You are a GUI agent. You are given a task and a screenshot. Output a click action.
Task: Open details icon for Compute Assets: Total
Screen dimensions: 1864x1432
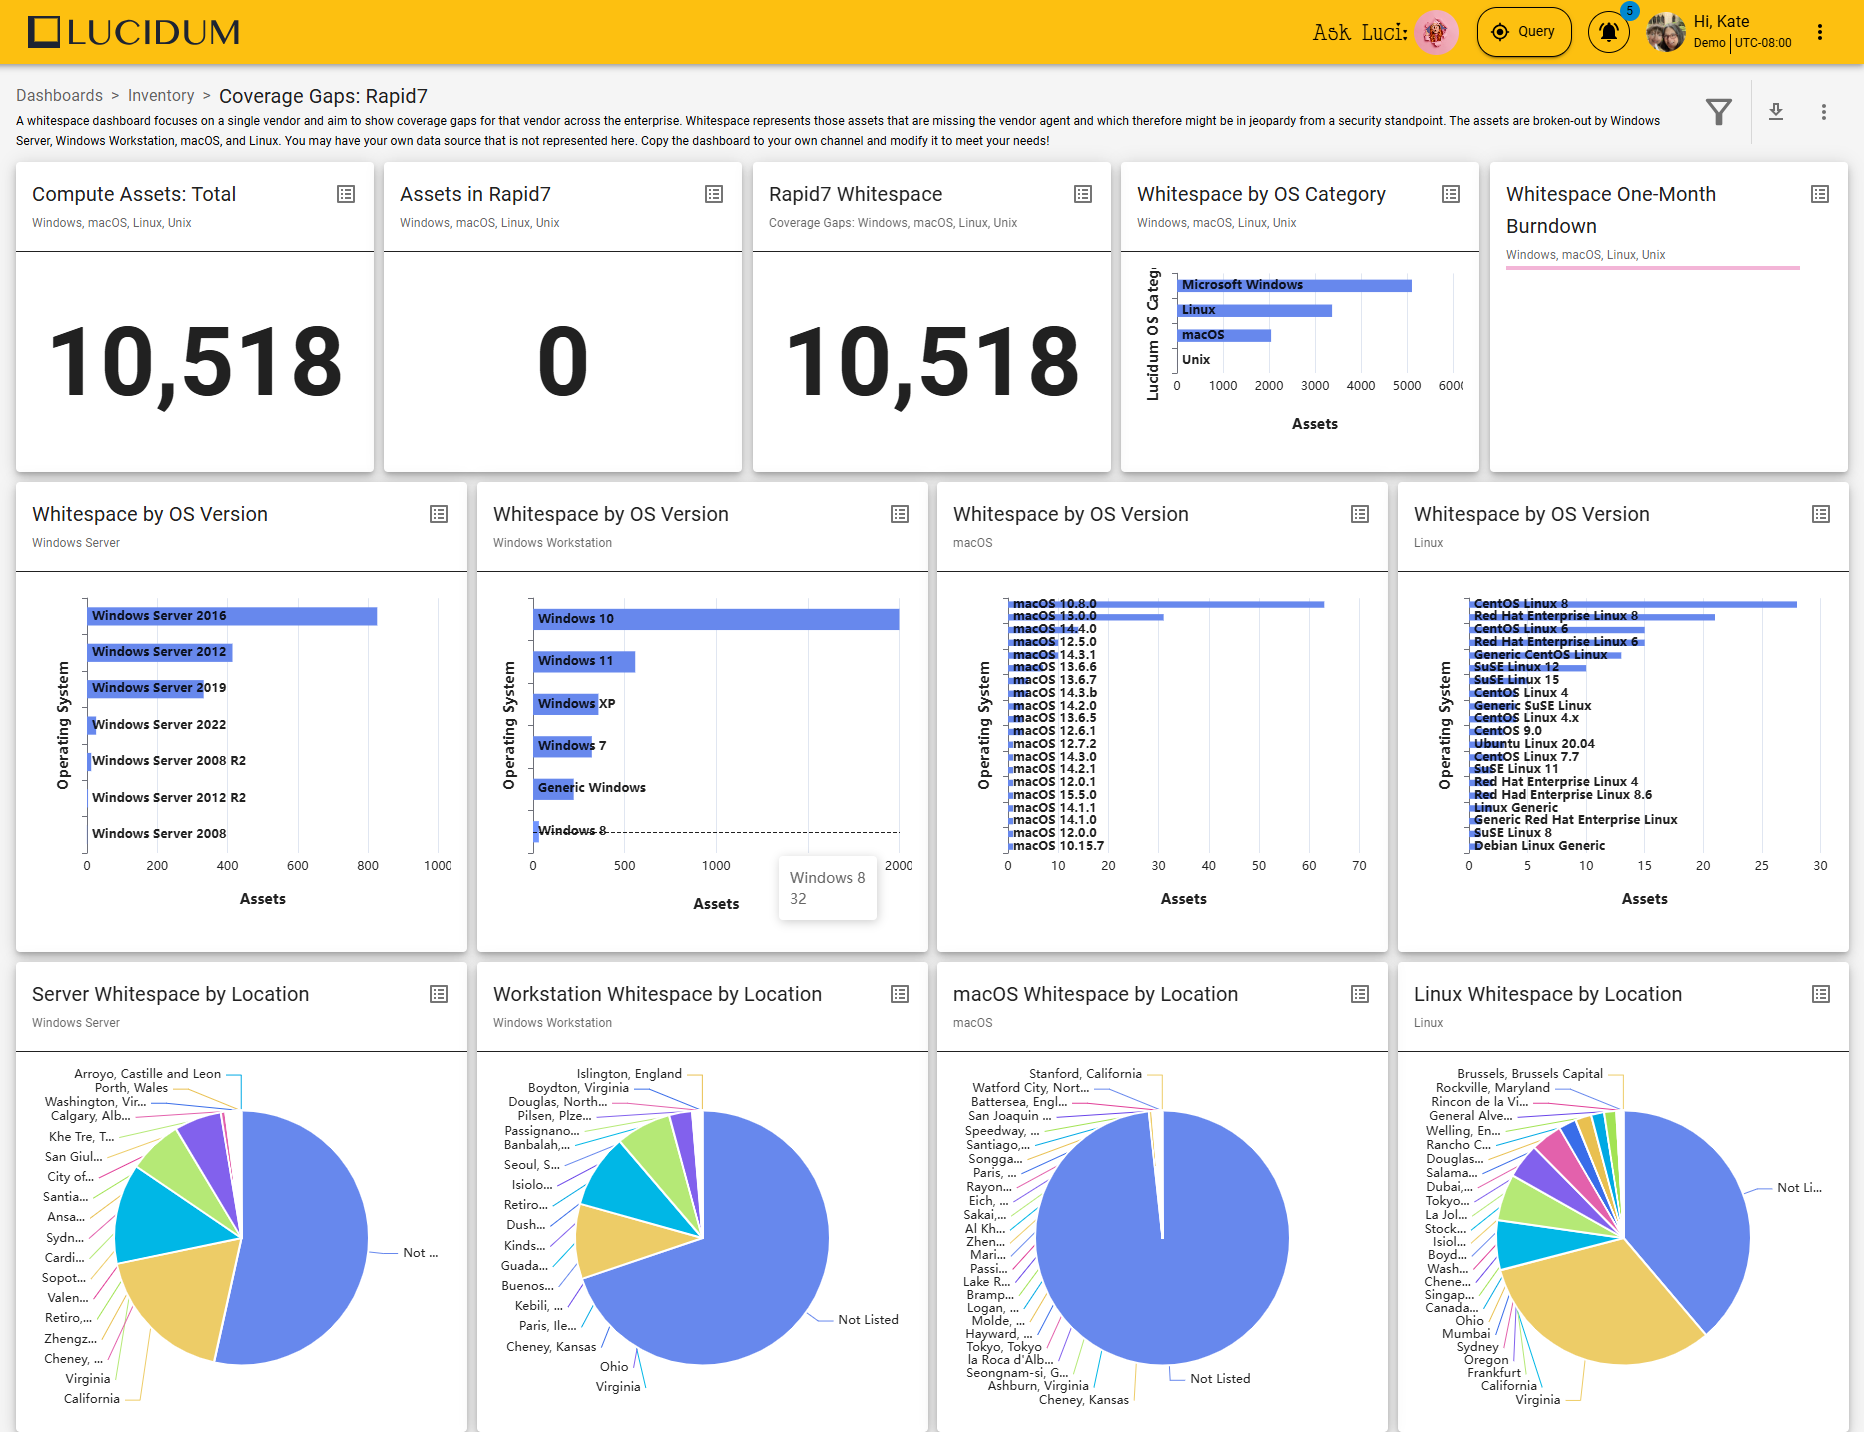coord(346,194)
